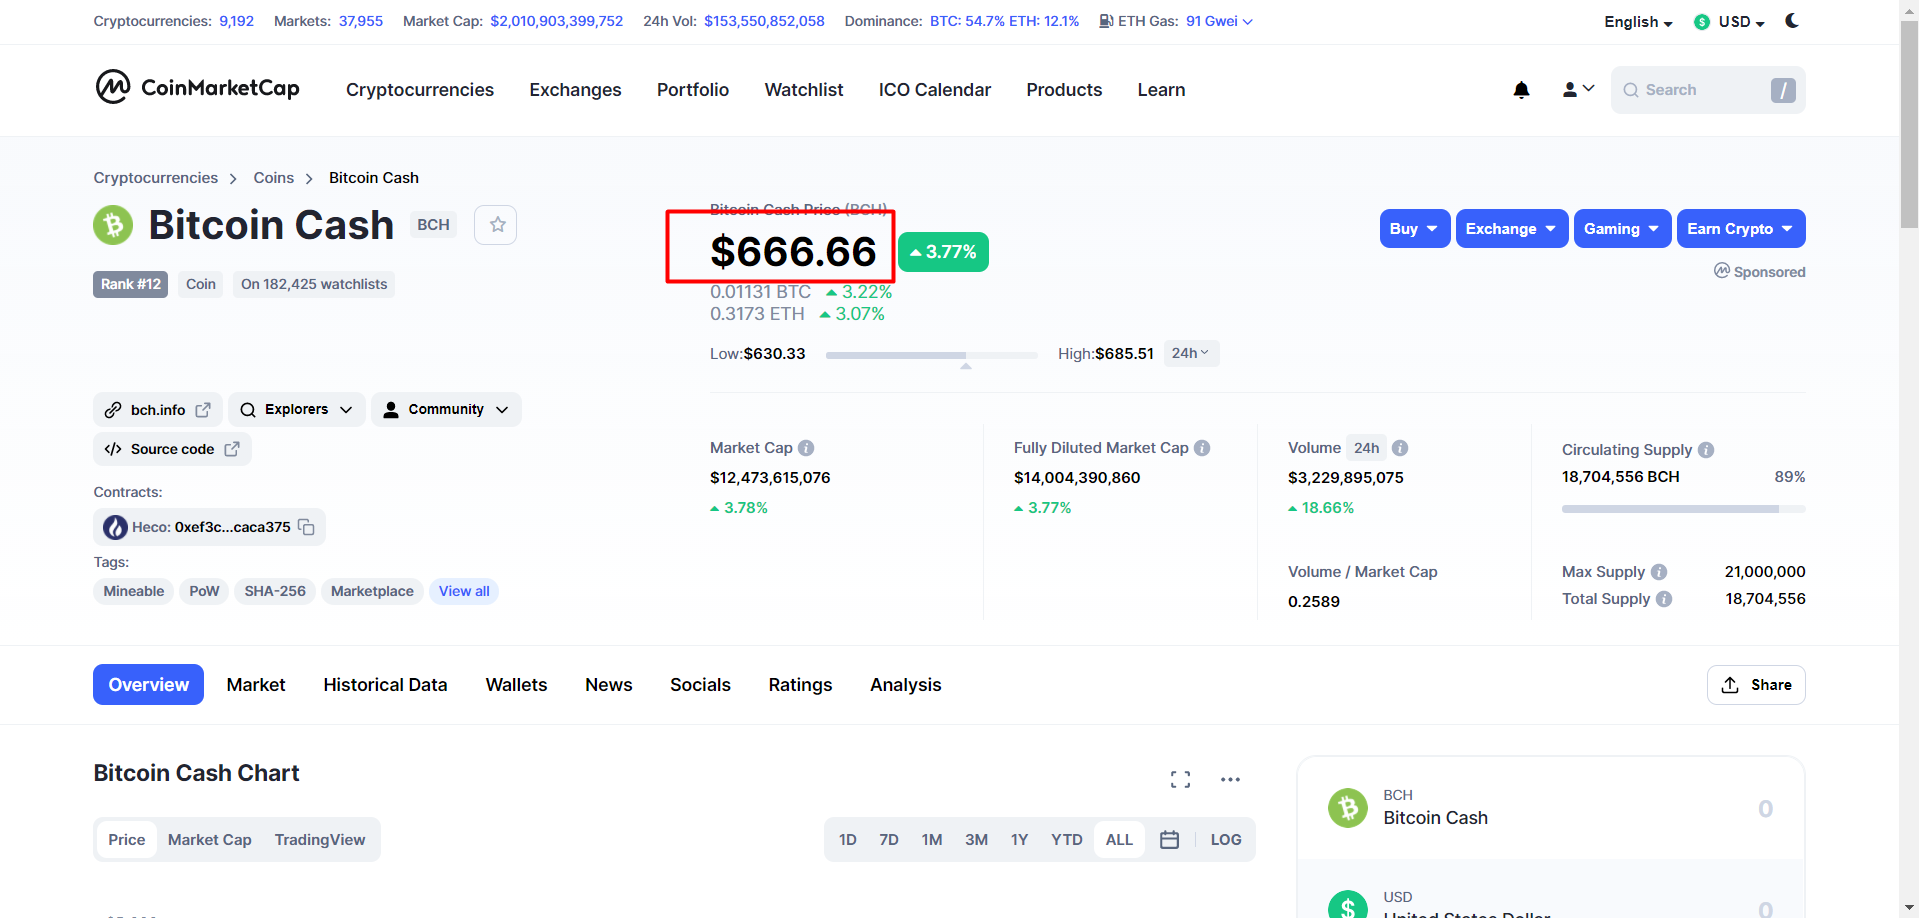The image size is (1919, 918).
Task: Add Bitcoin Cash to watchlist star
Action: (497, 225)
